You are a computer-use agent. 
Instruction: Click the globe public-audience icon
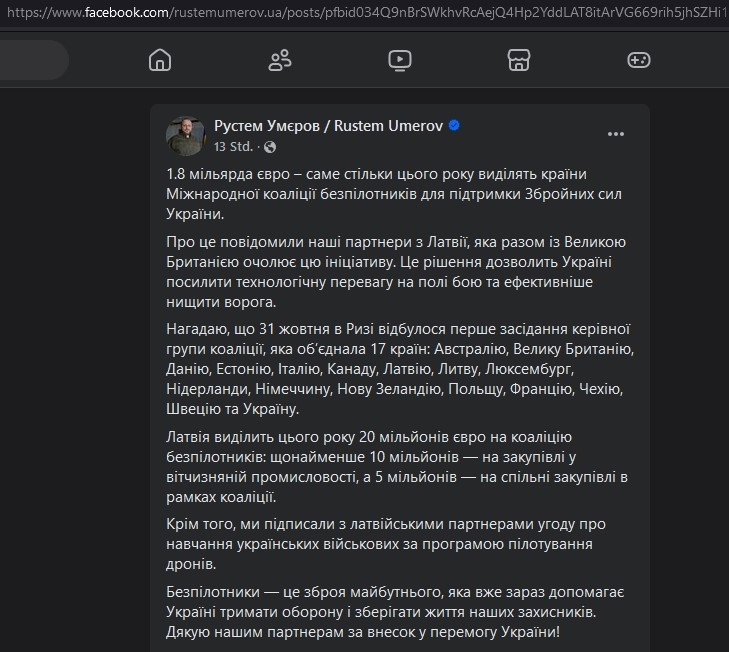(269, 147)
